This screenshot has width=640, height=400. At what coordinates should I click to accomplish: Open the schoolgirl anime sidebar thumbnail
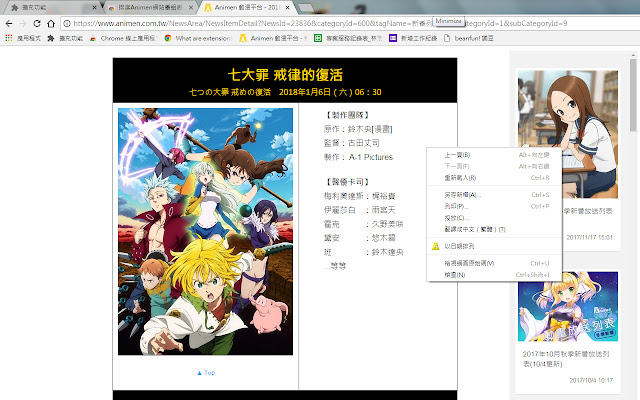pos(568,134)
